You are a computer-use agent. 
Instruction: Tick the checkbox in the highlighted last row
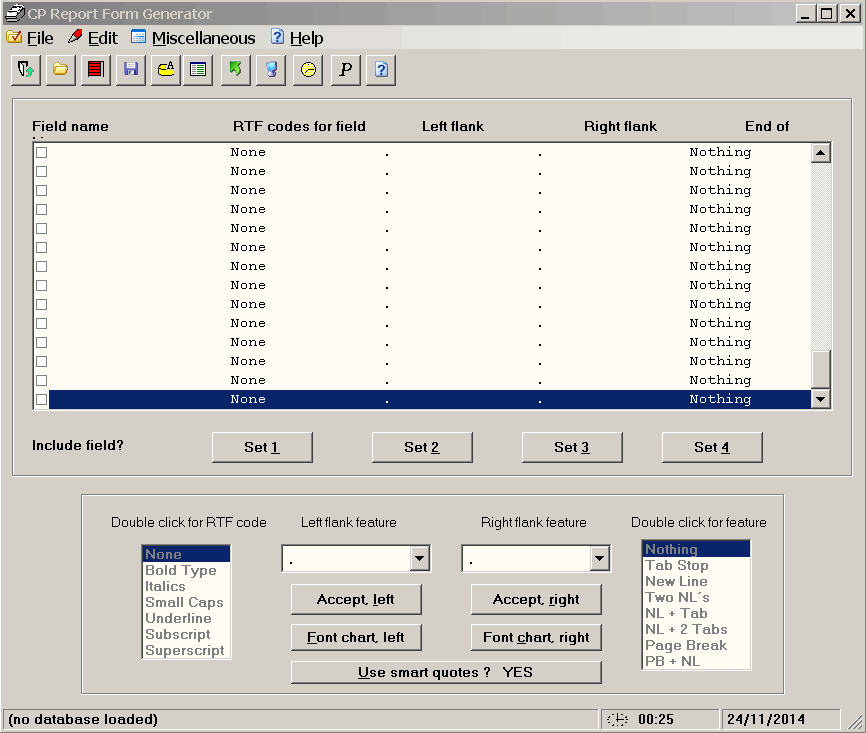coord(42,400)
